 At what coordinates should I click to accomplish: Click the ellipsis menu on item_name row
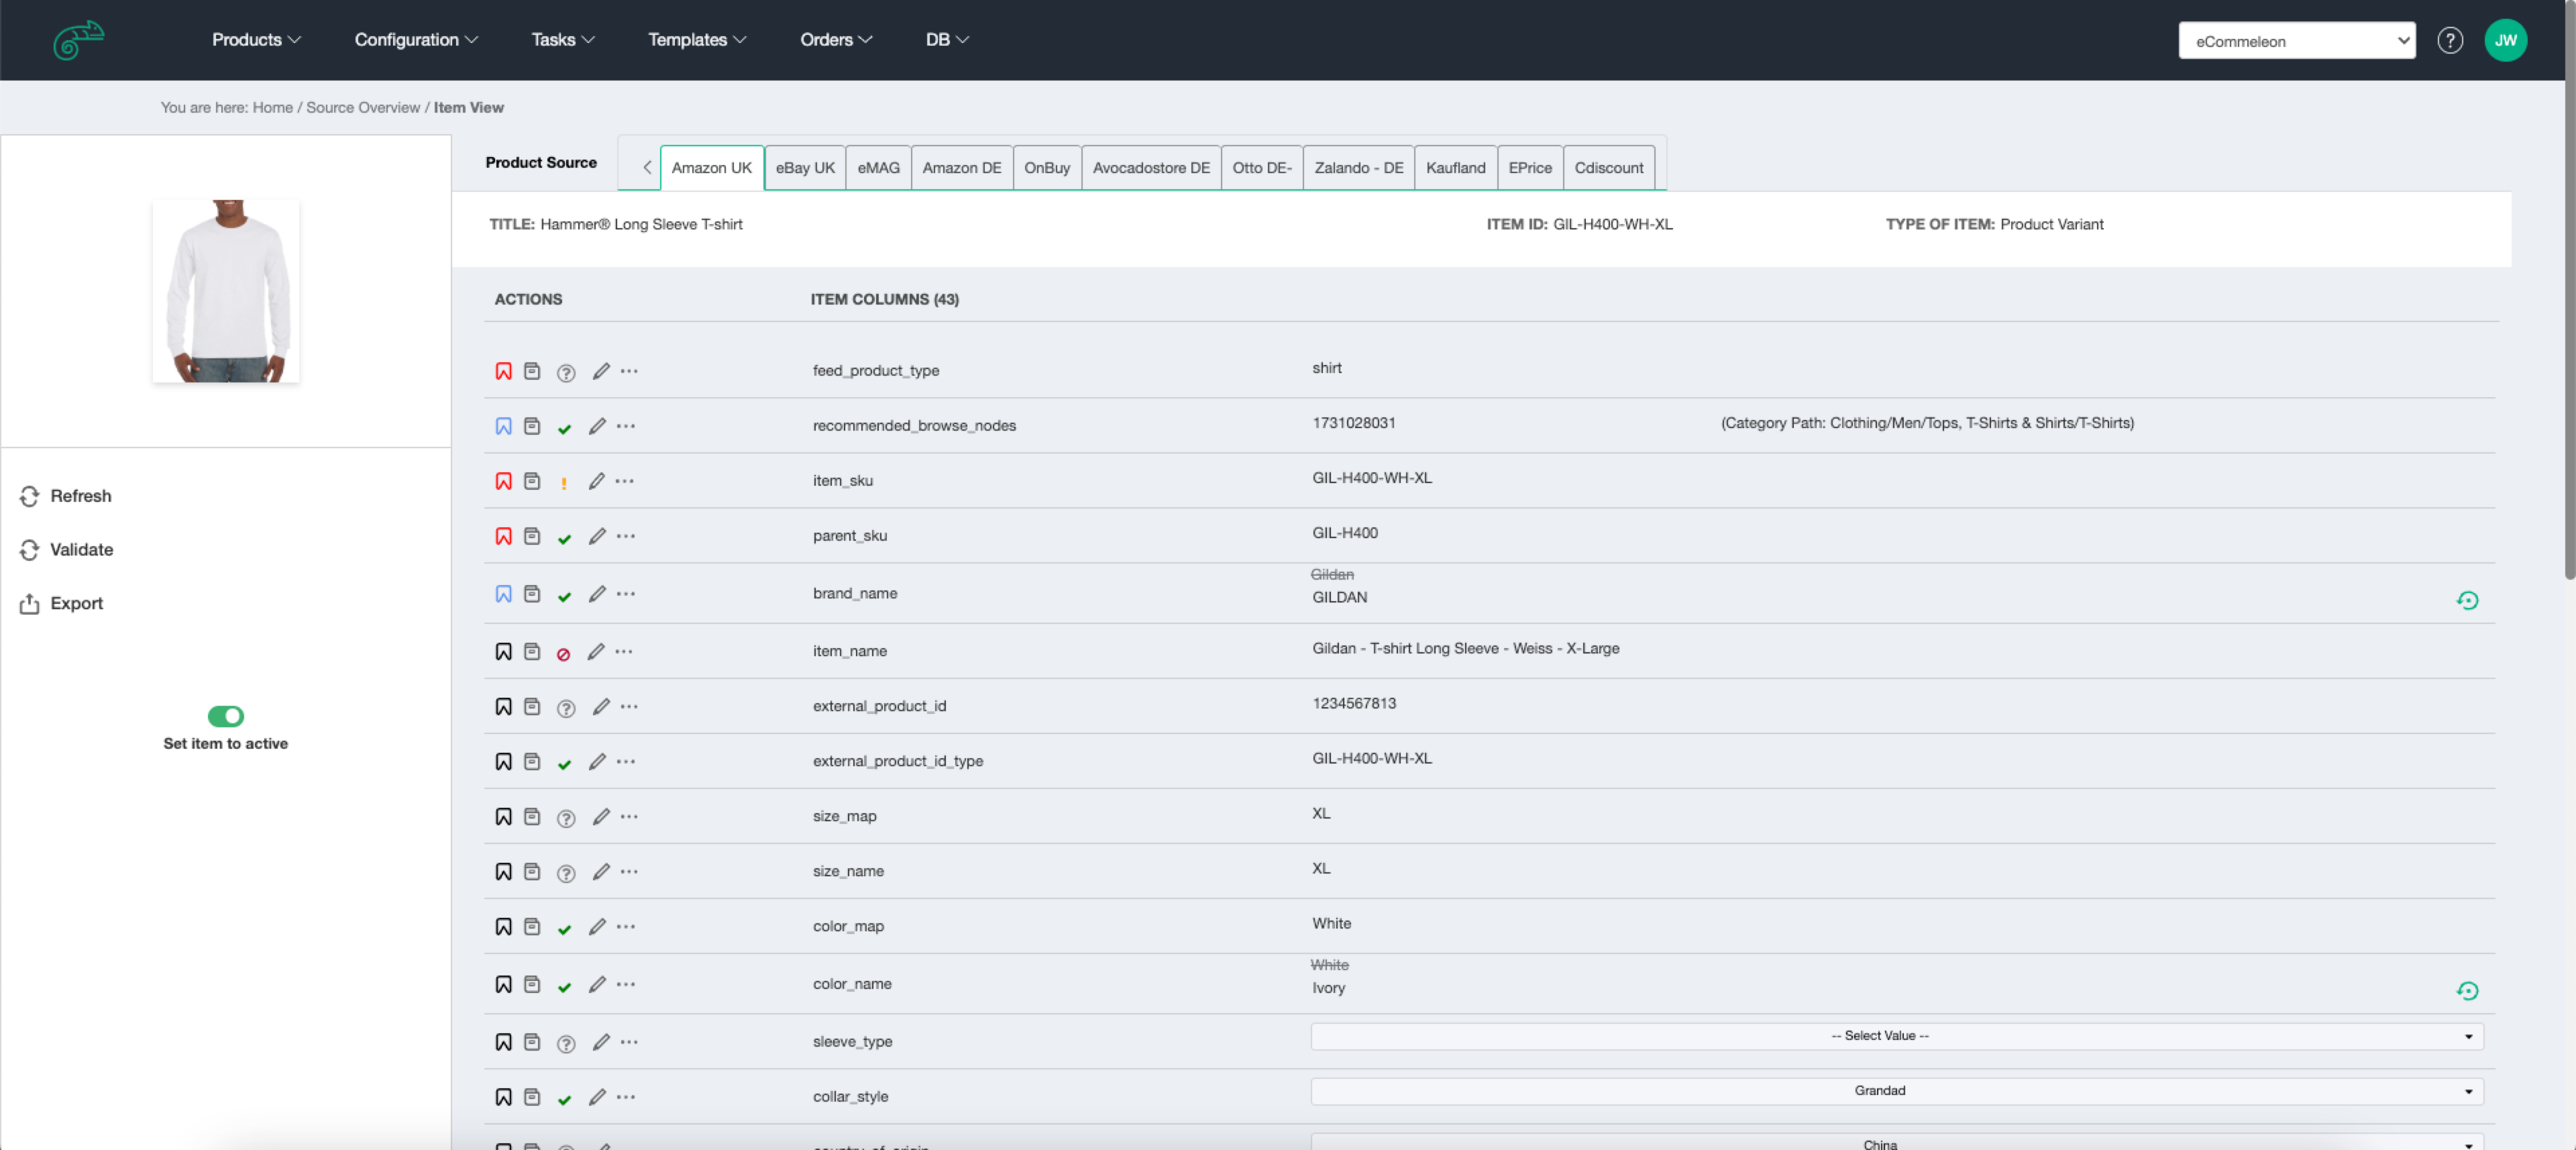click(x=626, y=652)
